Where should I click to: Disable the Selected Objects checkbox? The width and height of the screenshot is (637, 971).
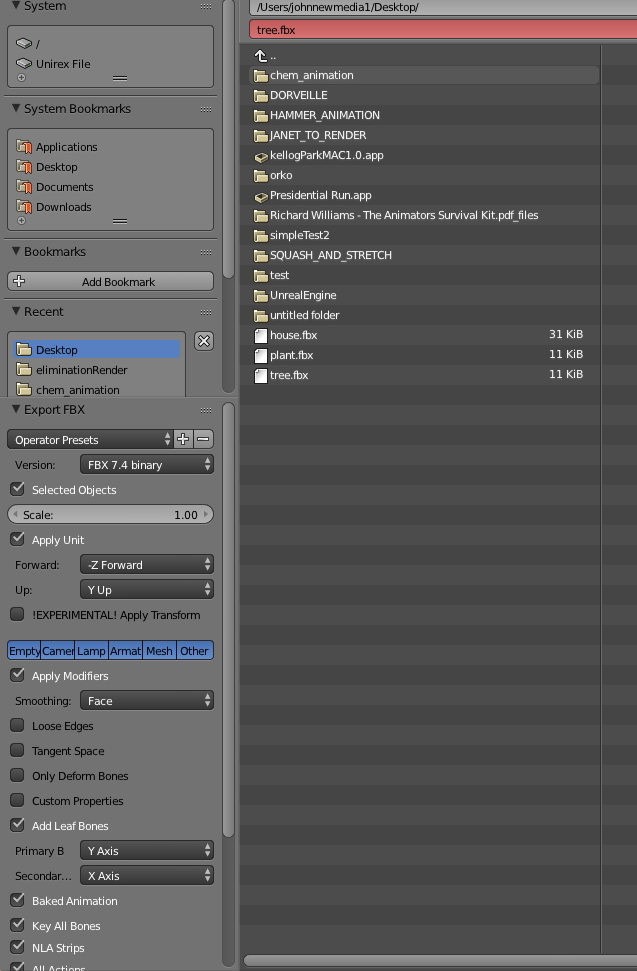(18, 489)
